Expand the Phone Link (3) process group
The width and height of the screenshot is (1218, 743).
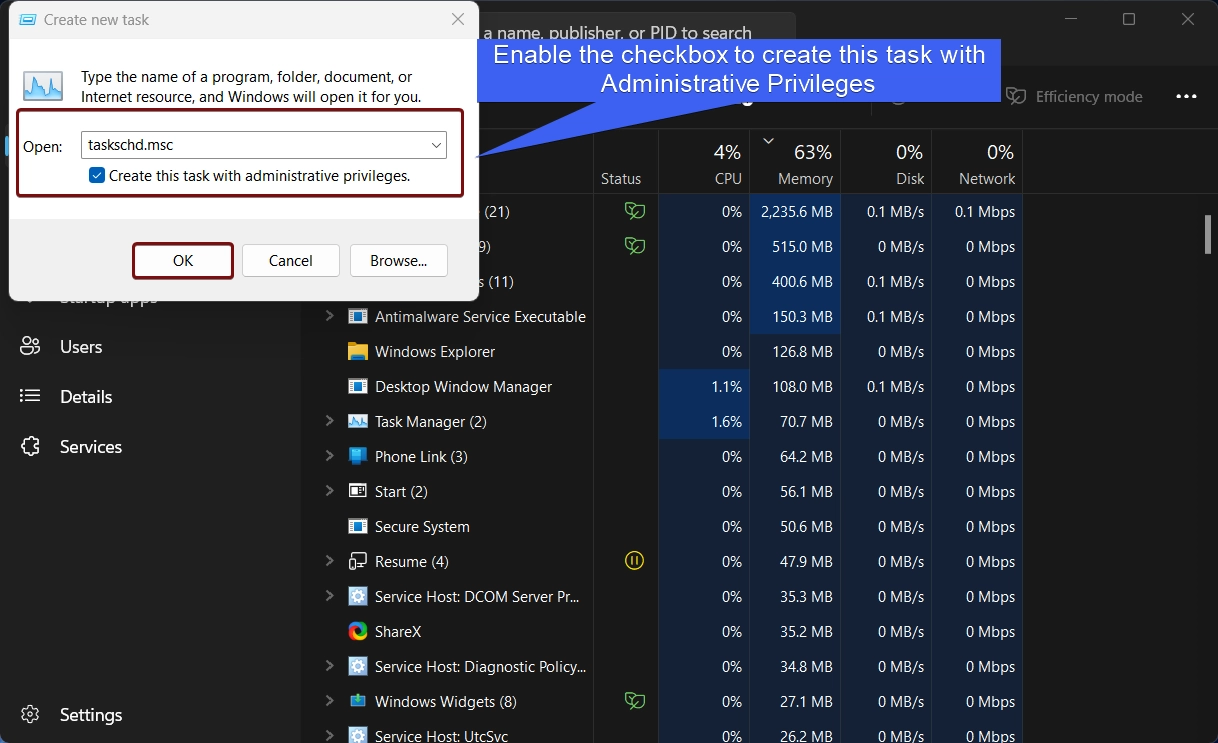(329, 456)
